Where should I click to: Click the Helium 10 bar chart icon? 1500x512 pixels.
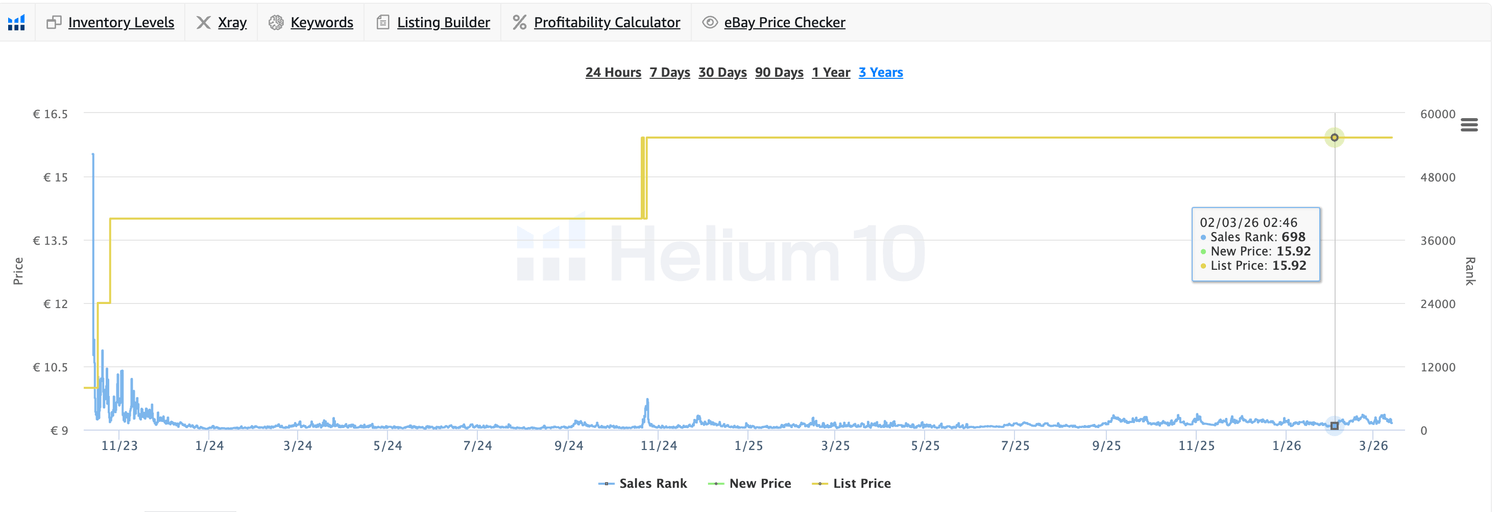pos(16,22)
